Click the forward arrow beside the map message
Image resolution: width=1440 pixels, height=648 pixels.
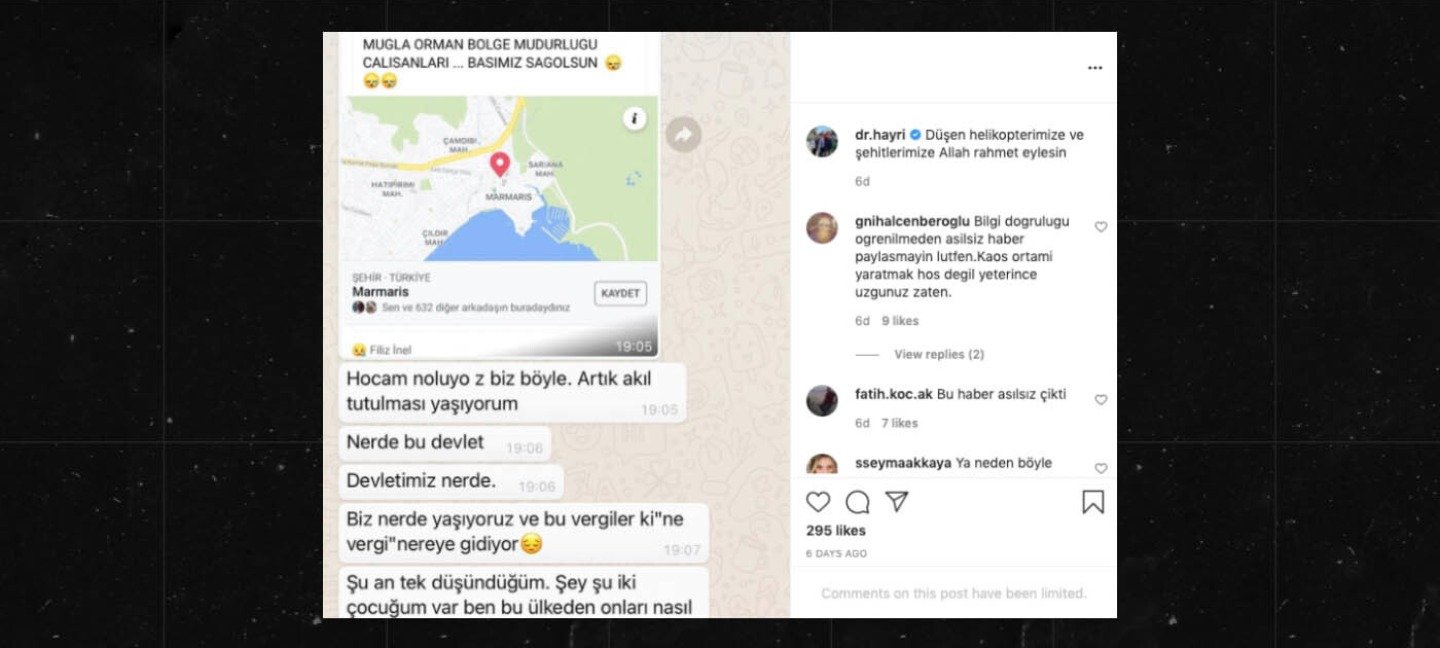[x=684, y=134]
